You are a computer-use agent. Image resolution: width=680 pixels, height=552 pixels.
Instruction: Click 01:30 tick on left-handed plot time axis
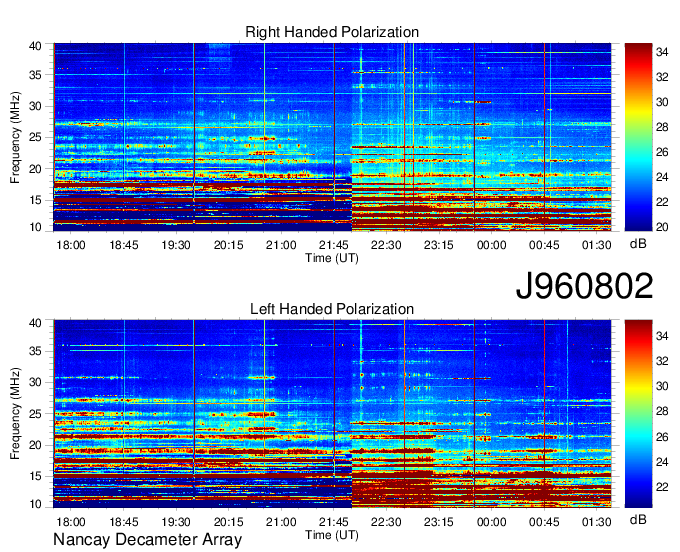(x=596, y=522)
